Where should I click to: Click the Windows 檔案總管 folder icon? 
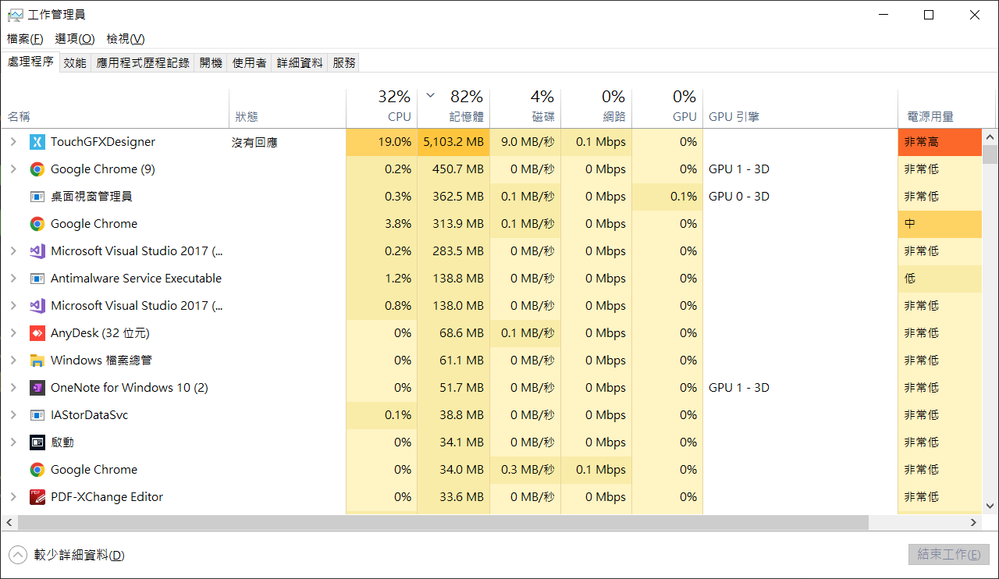[x=37, y=361]
